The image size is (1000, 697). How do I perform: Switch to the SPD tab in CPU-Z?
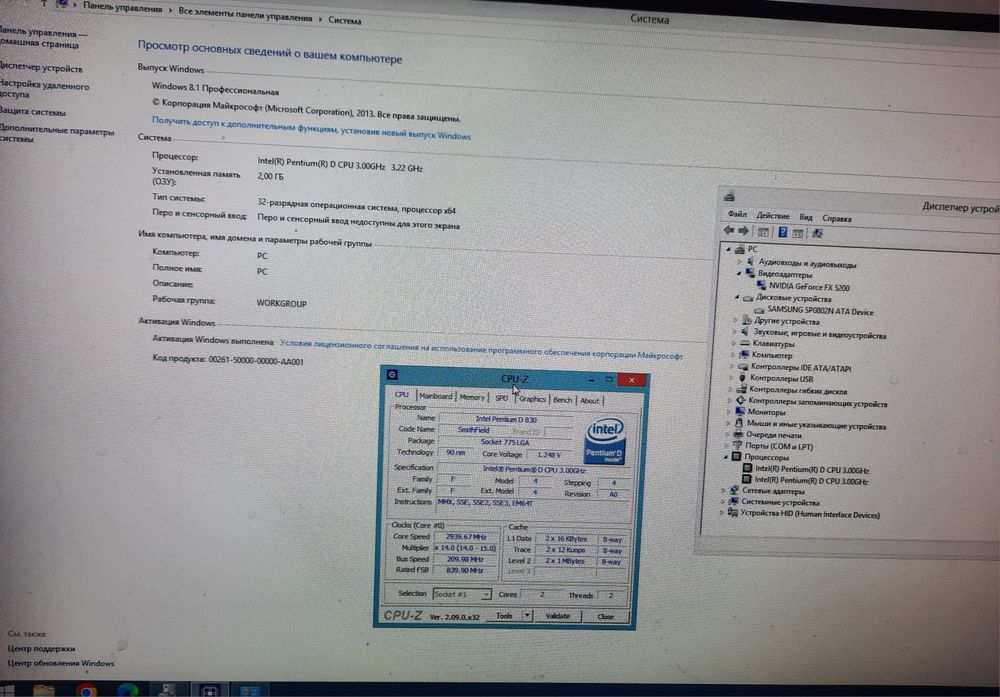[x=502, y=398]
